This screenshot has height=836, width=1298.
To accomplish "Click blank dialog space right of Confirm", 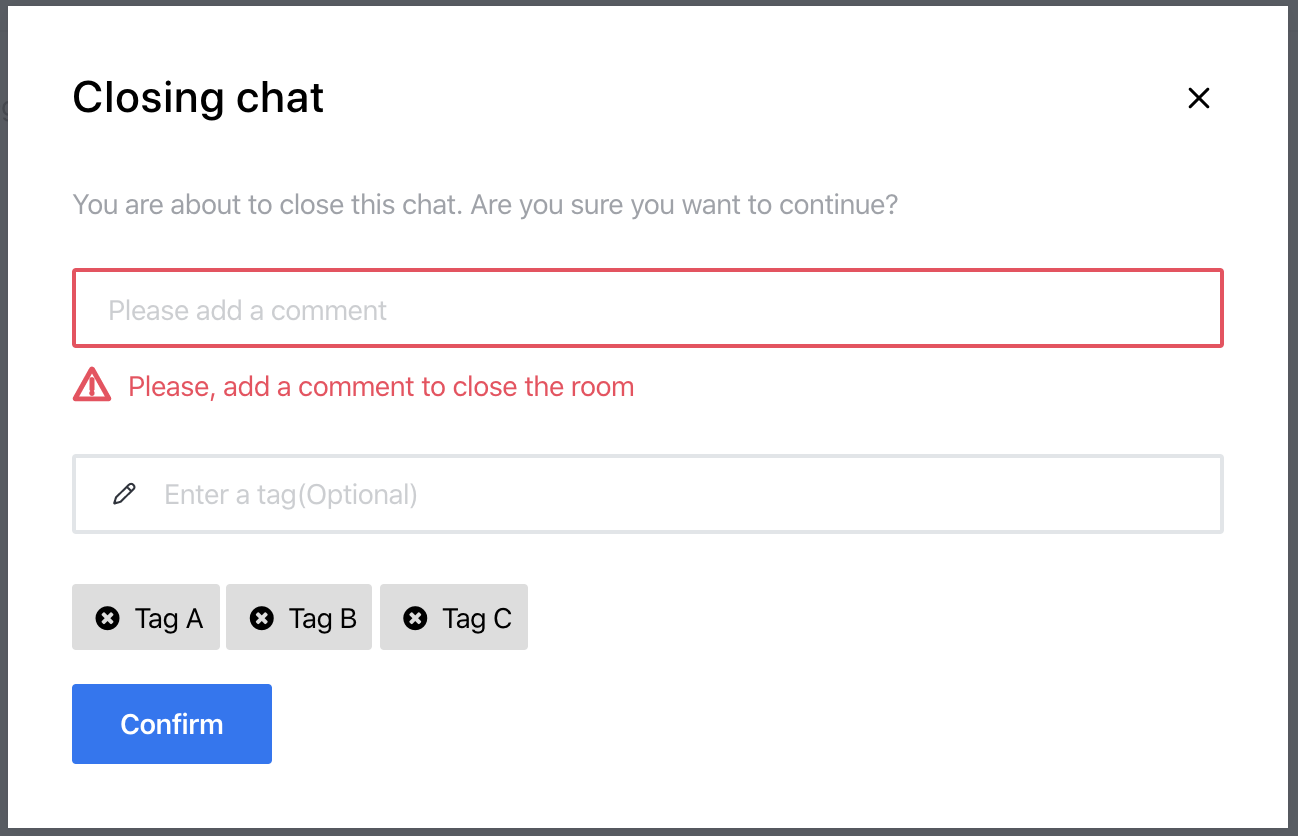I will [700, 724].
